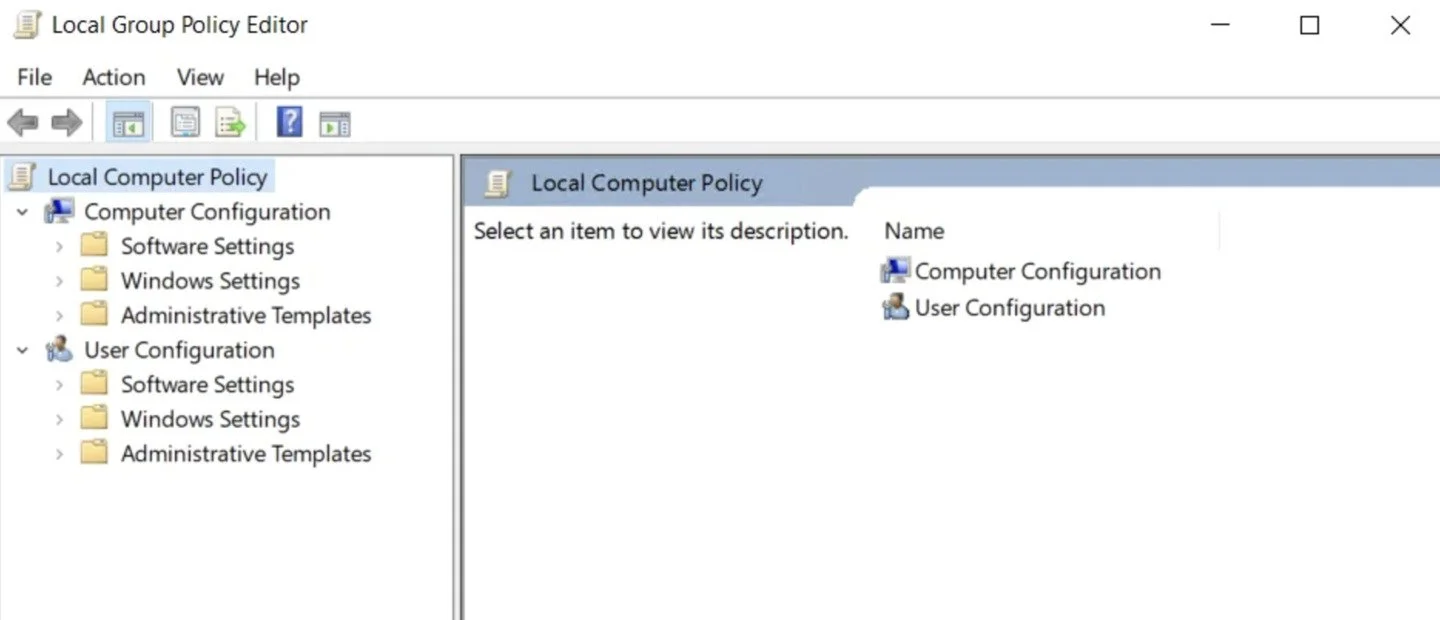Collapse the Computer Configuration tree node

[x=23, y=212]
